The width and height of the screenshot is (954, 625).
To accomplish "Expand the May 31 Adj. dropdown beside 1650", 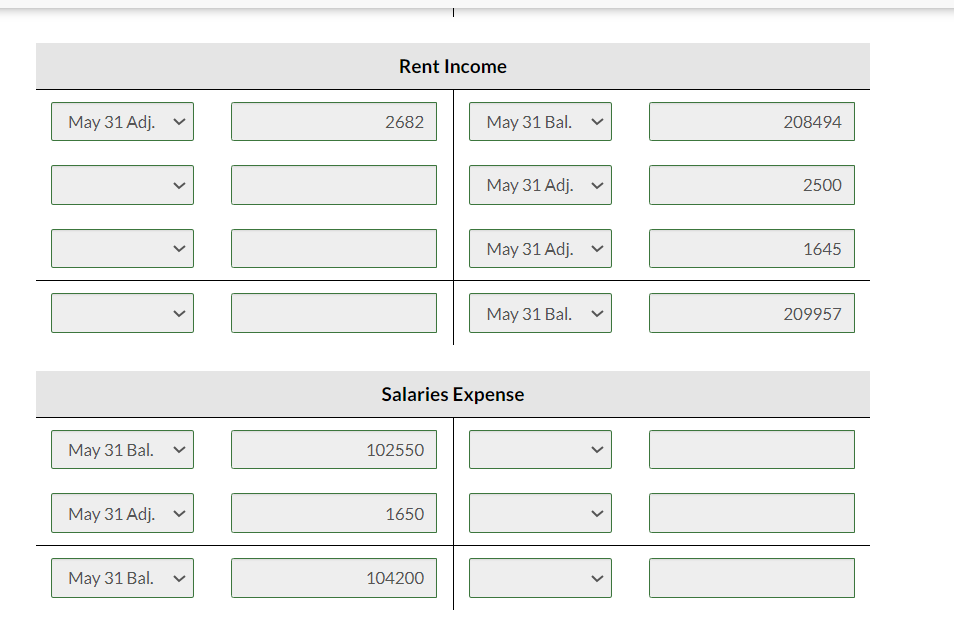I will (122, 513).
